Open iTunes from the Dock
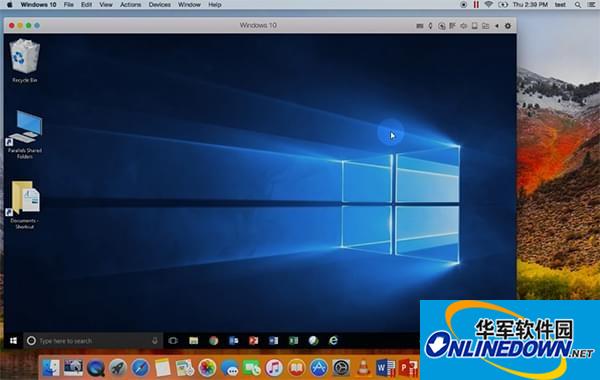This screenshot has height=380, width=600. tap(274, 368)
